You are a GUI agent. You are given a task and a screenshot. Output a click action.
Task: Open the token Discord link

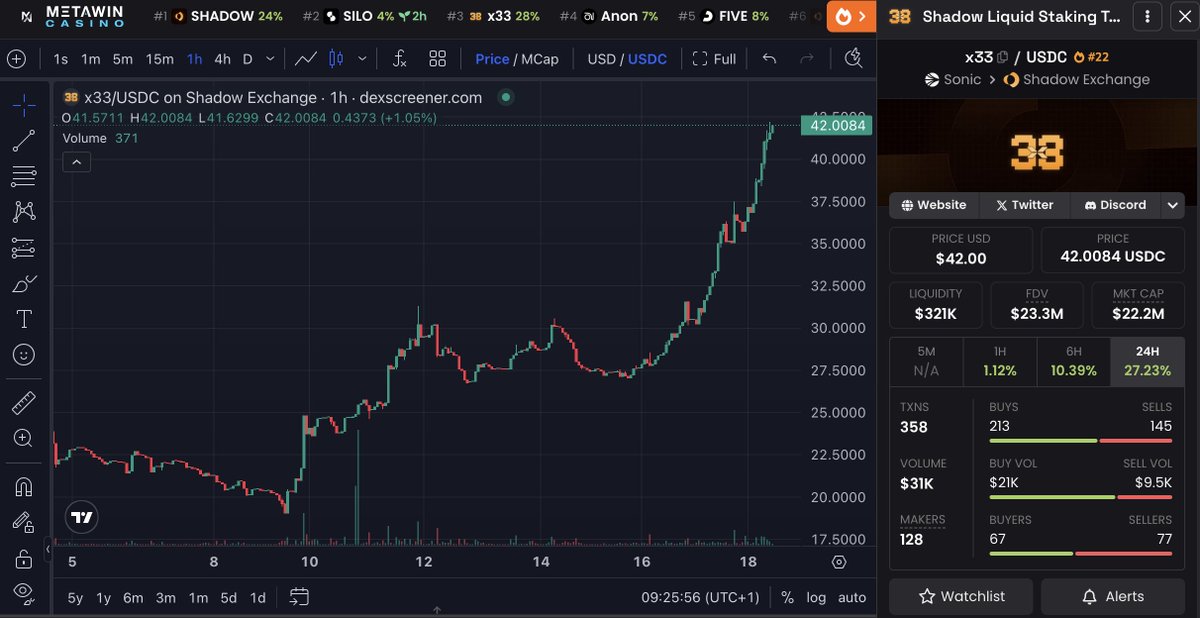click(1114, 205)
